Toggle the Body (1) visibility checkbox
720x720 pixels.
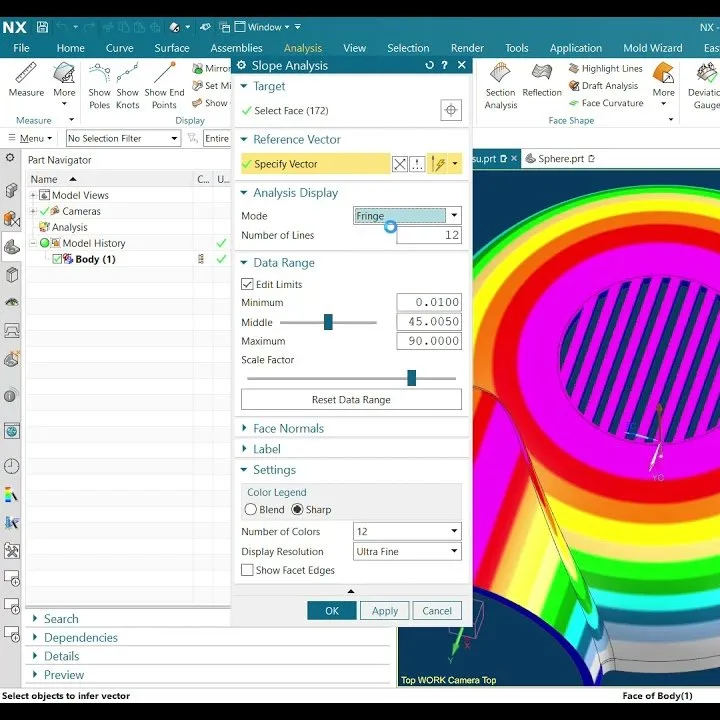click(57, 259)
